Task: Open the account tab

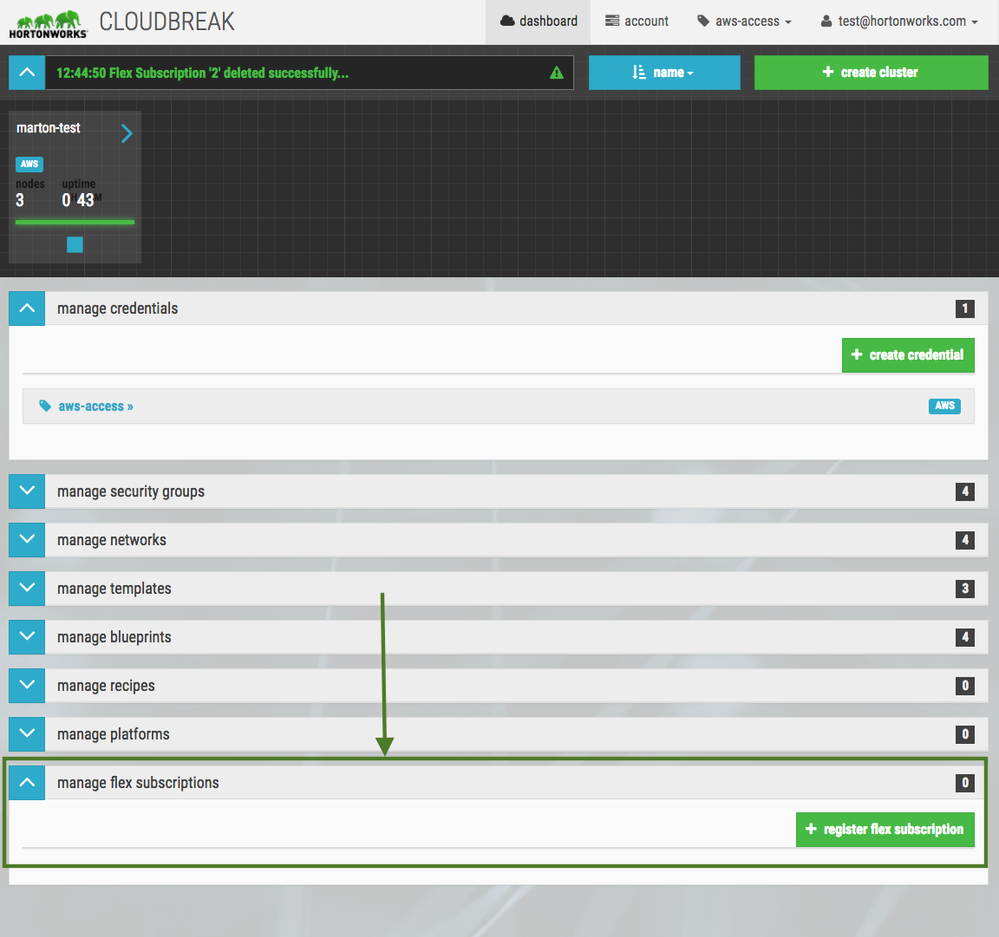Action: click(x=636, y=21)
